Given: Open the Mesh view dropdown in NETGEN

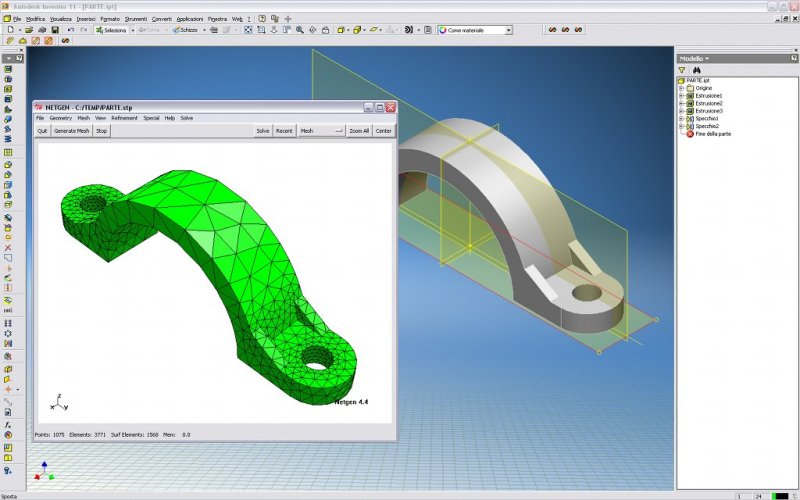Looking at the screenshot, I should click(x=321, y=131).
